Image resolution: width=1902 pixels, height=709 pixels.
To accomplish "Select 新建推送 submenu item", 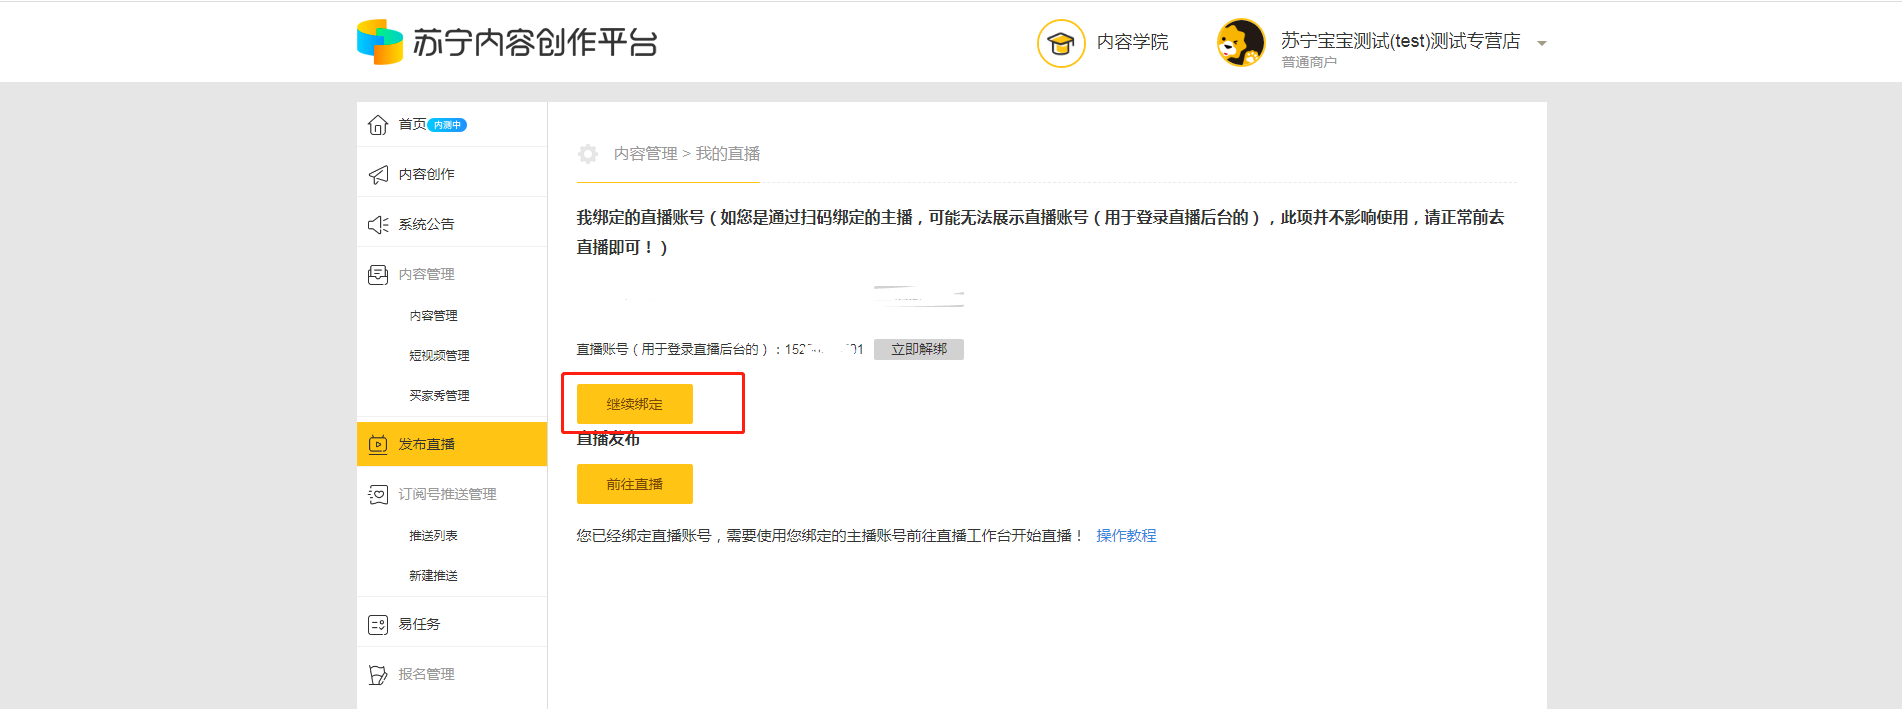I will click(433, 576).
